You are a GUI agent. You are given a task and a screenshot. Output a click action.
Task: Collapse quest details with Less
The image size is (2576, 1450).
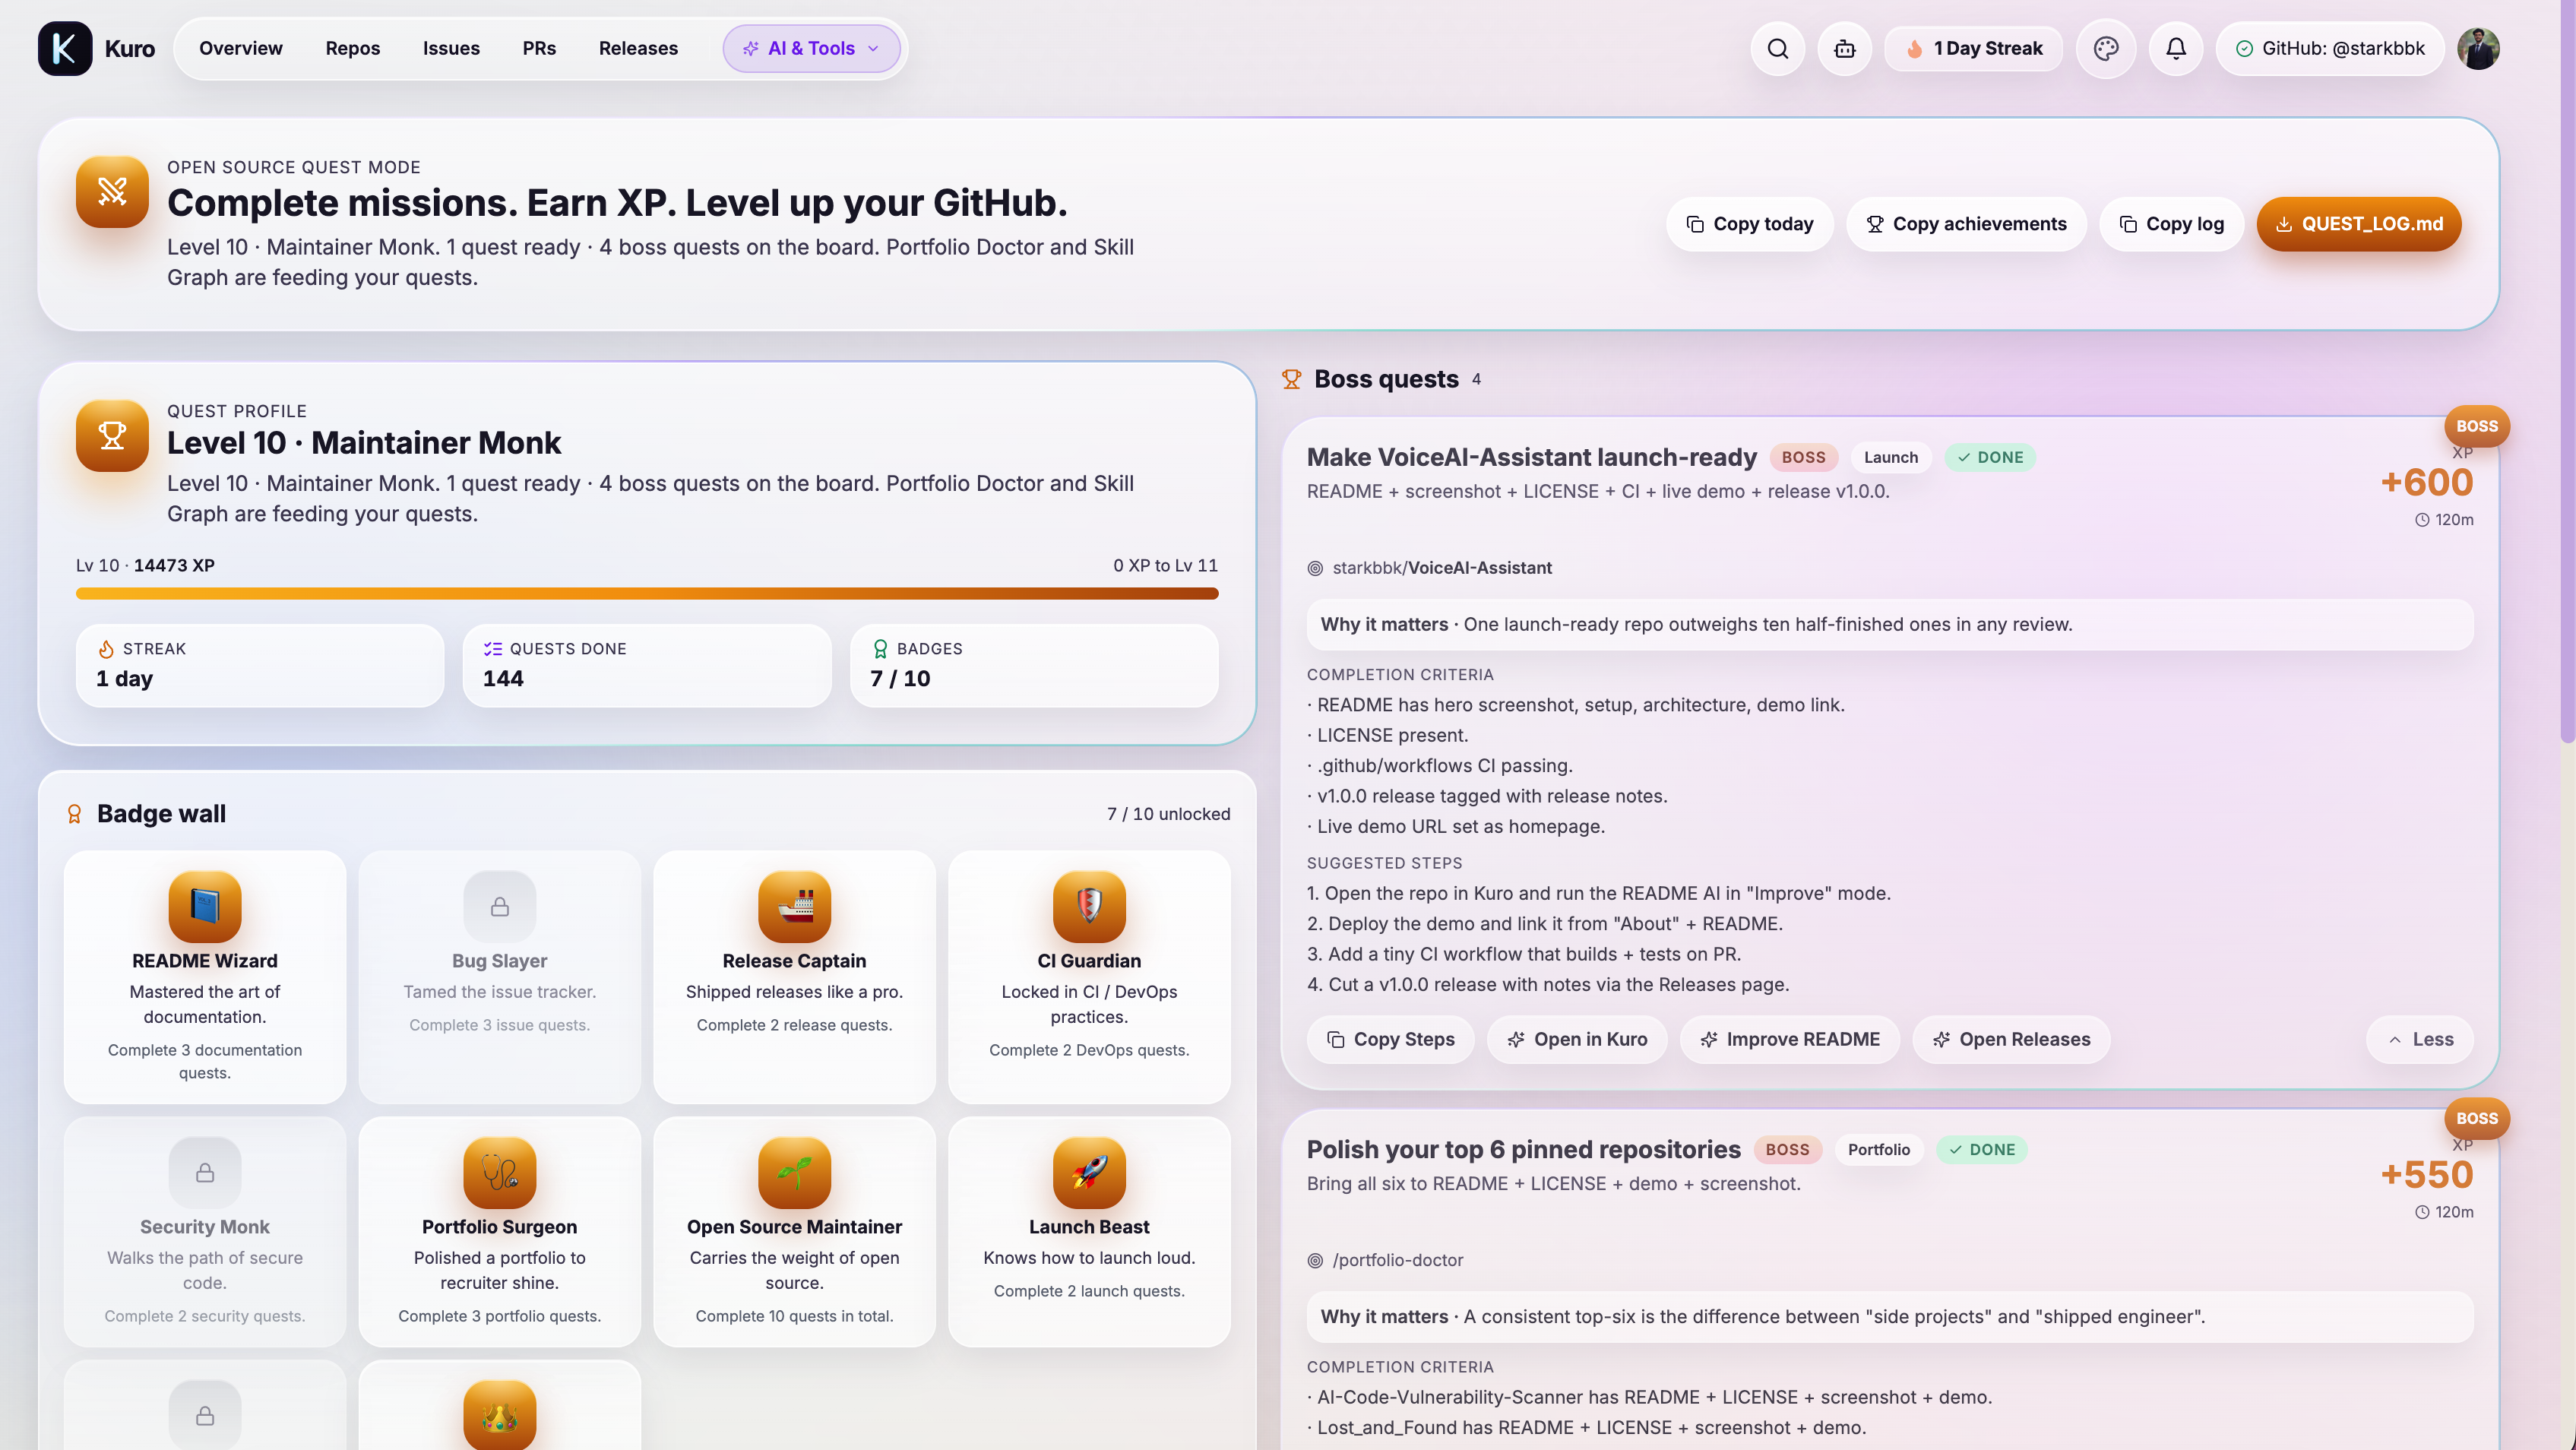pos(2420,1040)
